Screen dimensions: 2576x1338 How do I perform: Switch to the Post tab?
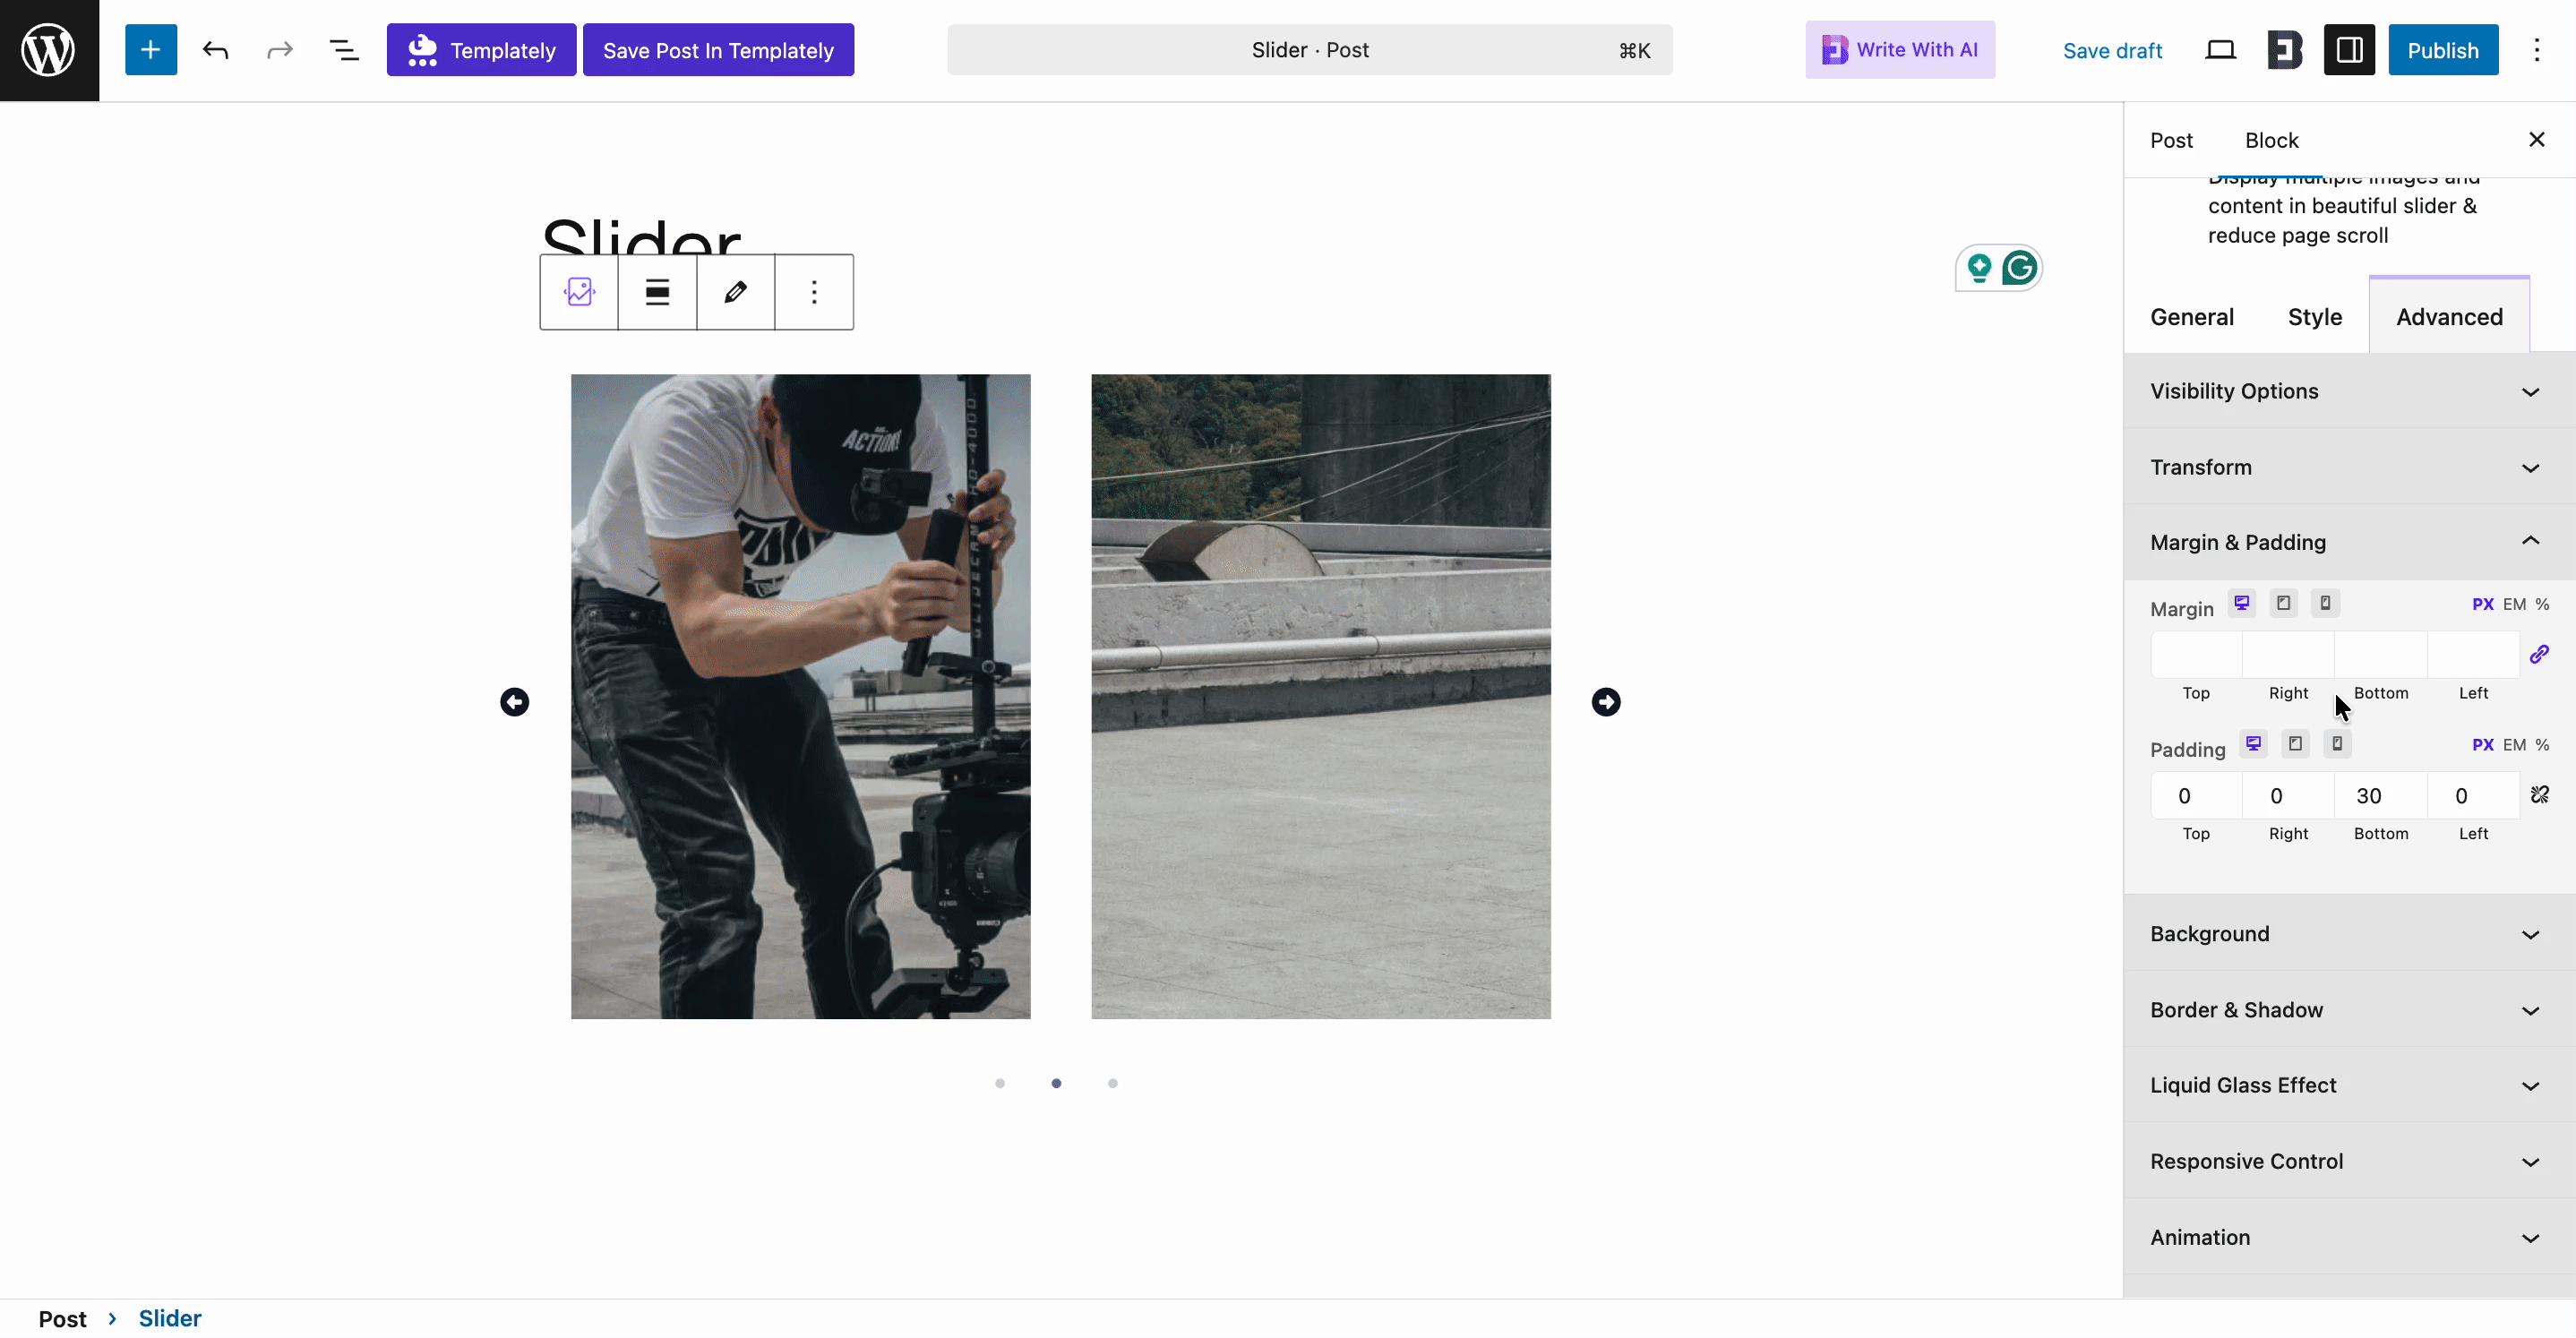(2171, 140)
